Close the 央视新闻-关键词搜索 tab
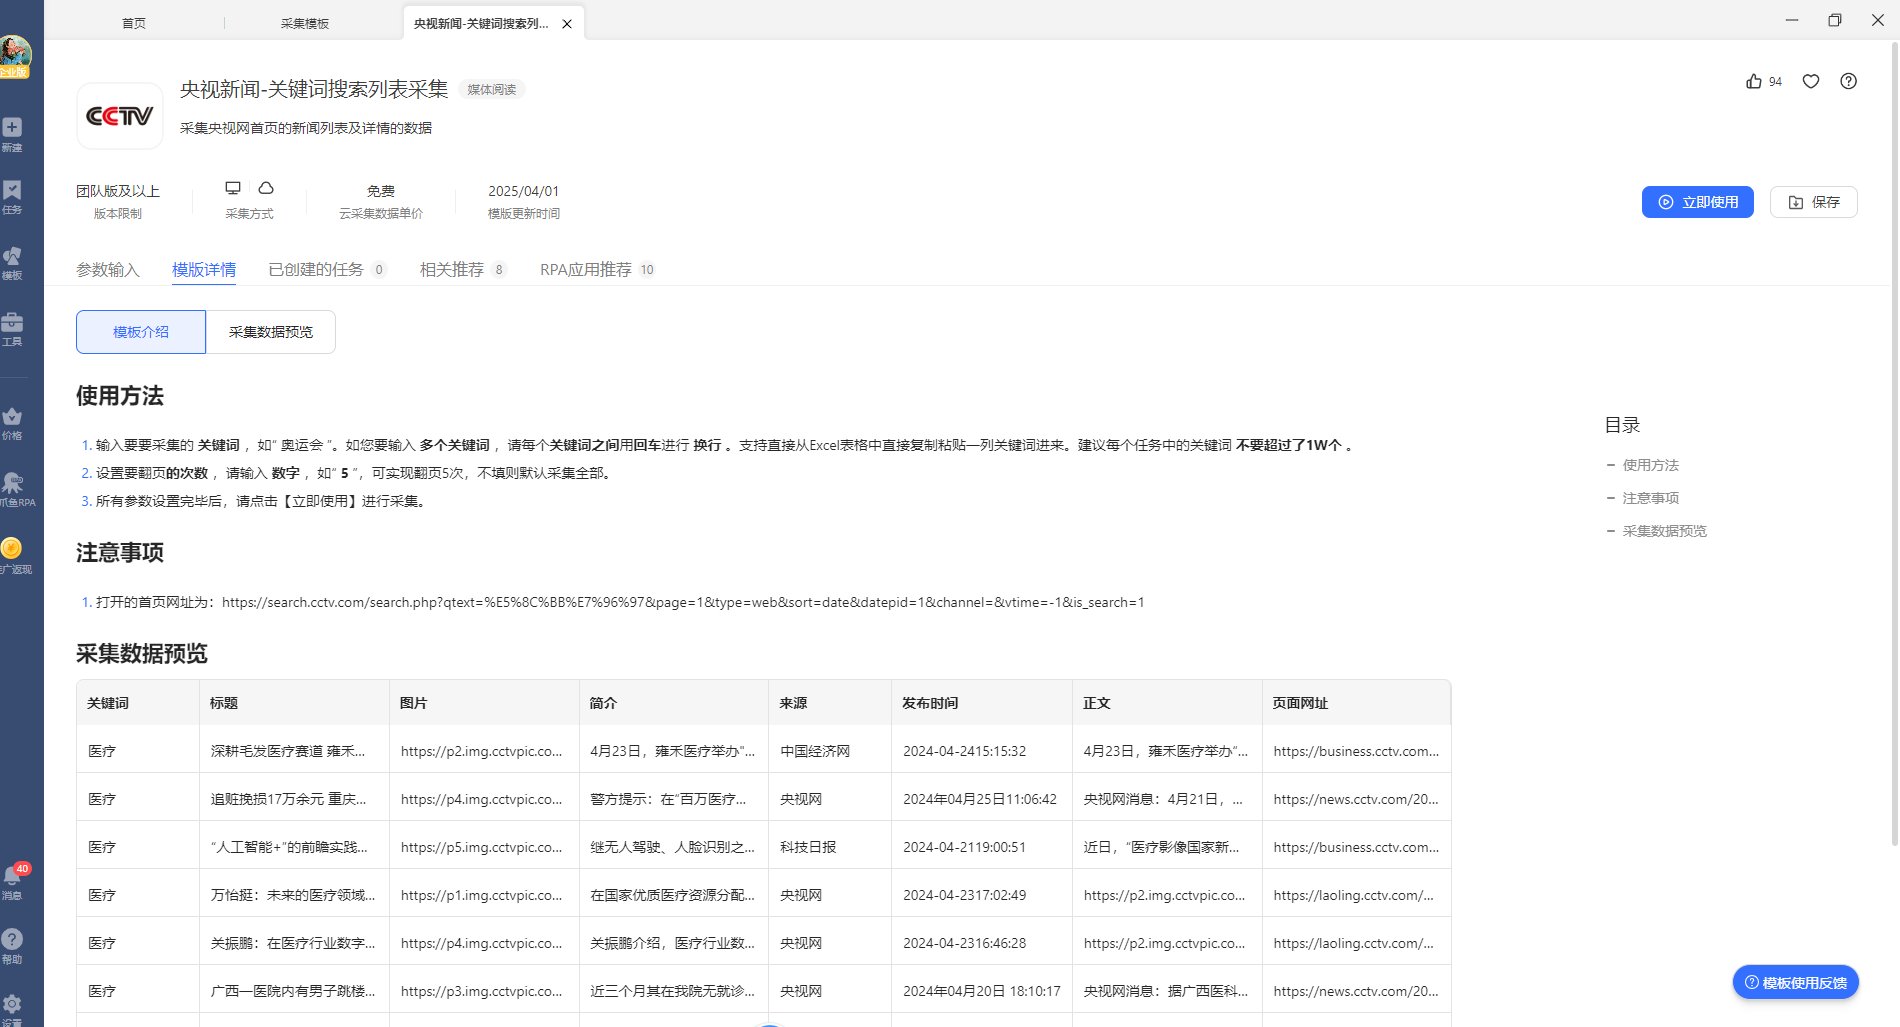This screenshot has width=1900, height=1027. (567, 24)
